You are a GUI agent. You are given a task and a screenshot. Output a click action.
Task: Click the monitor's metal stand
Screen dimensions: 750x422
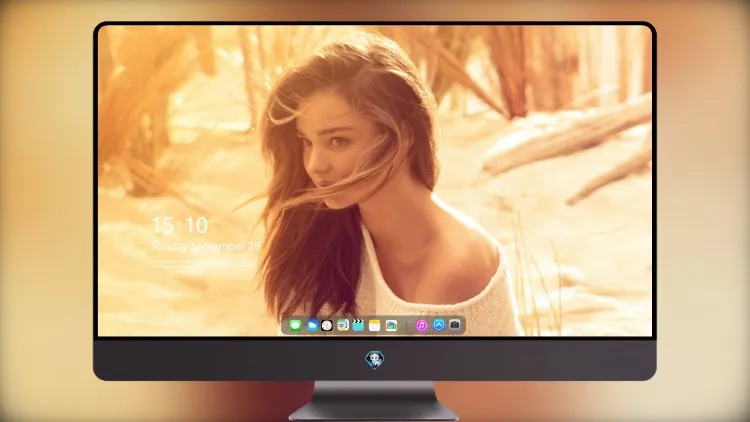(375, 401)
